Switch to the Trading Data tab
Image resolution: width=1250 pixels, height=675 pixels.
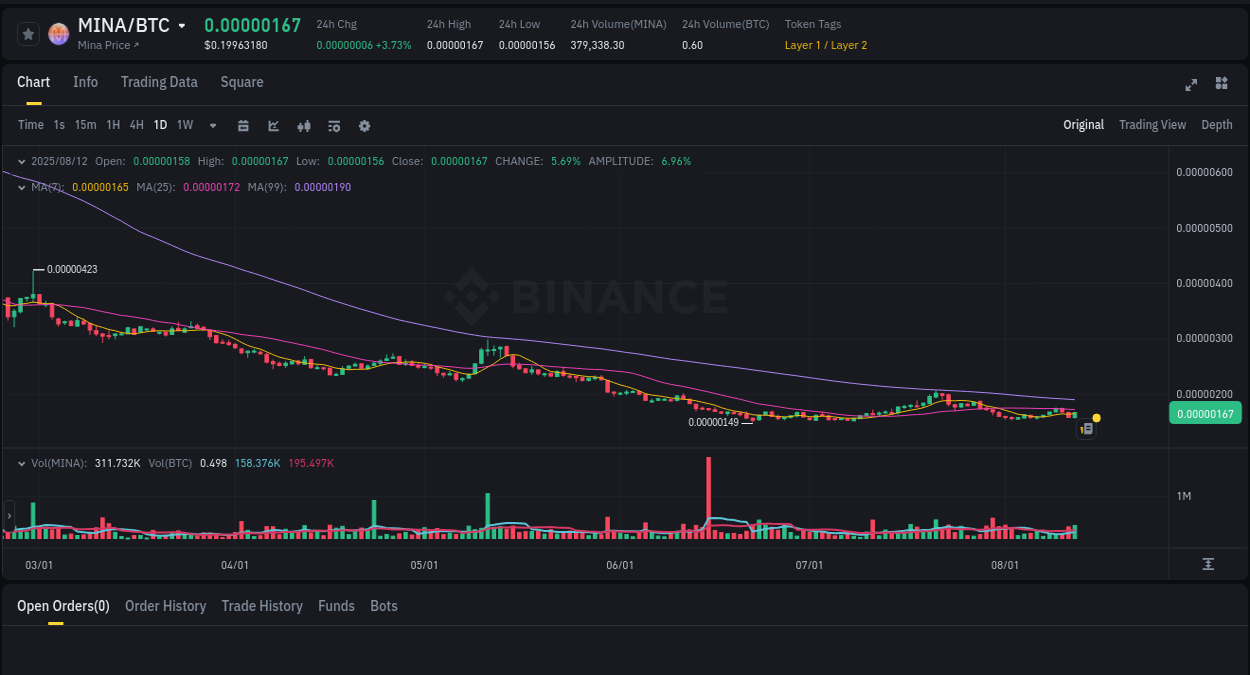click(x=159, y=82)
